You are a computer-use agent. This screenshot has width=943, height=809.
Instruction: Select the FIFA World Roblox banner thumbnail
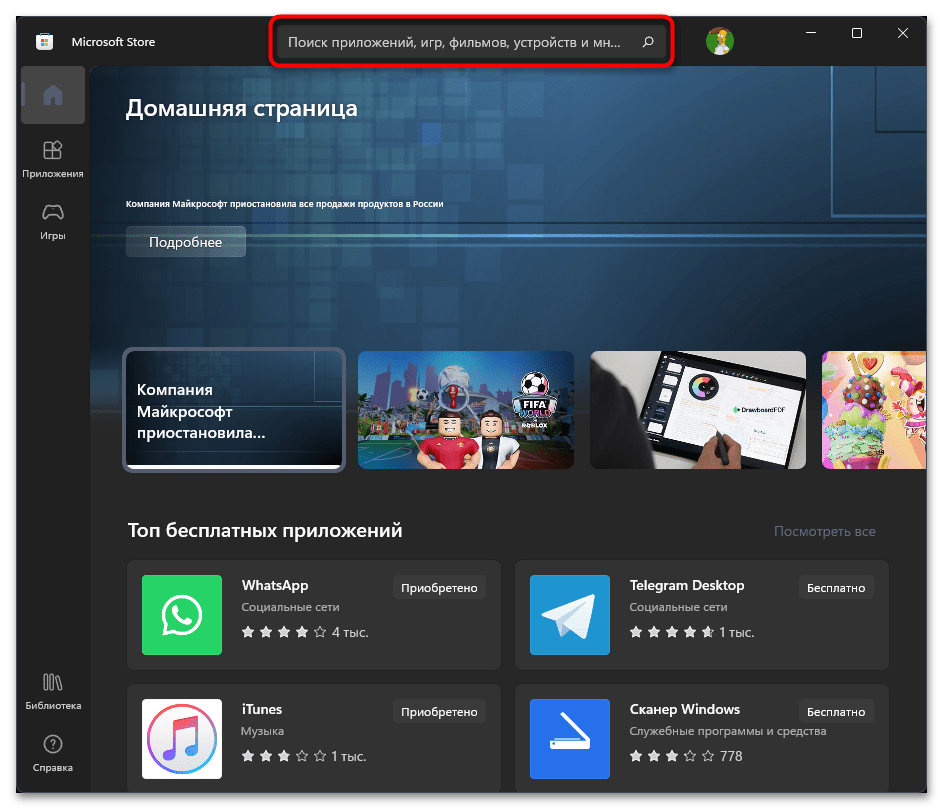coord(466,410)
